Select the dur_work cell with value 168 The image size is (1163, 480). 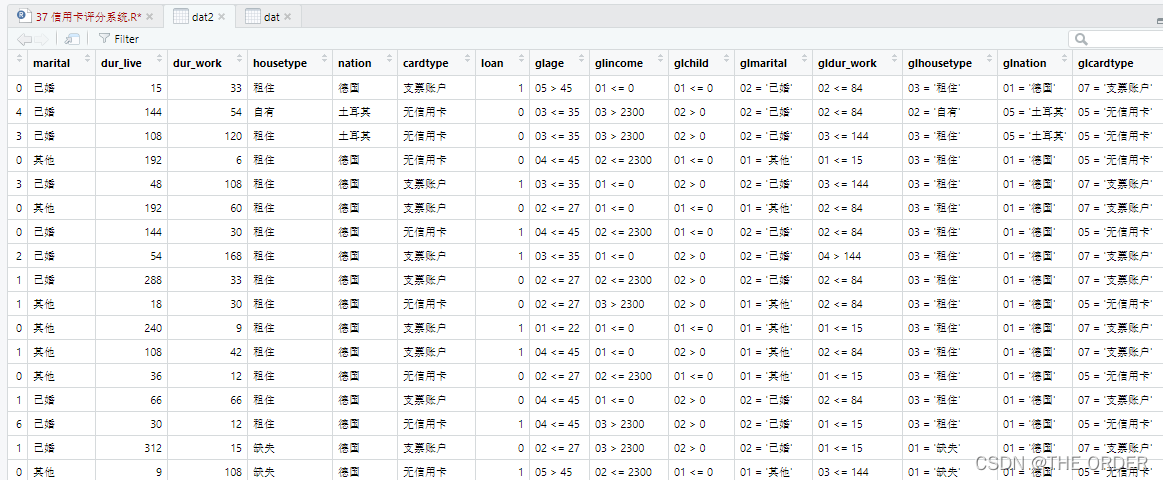(207, 255)
